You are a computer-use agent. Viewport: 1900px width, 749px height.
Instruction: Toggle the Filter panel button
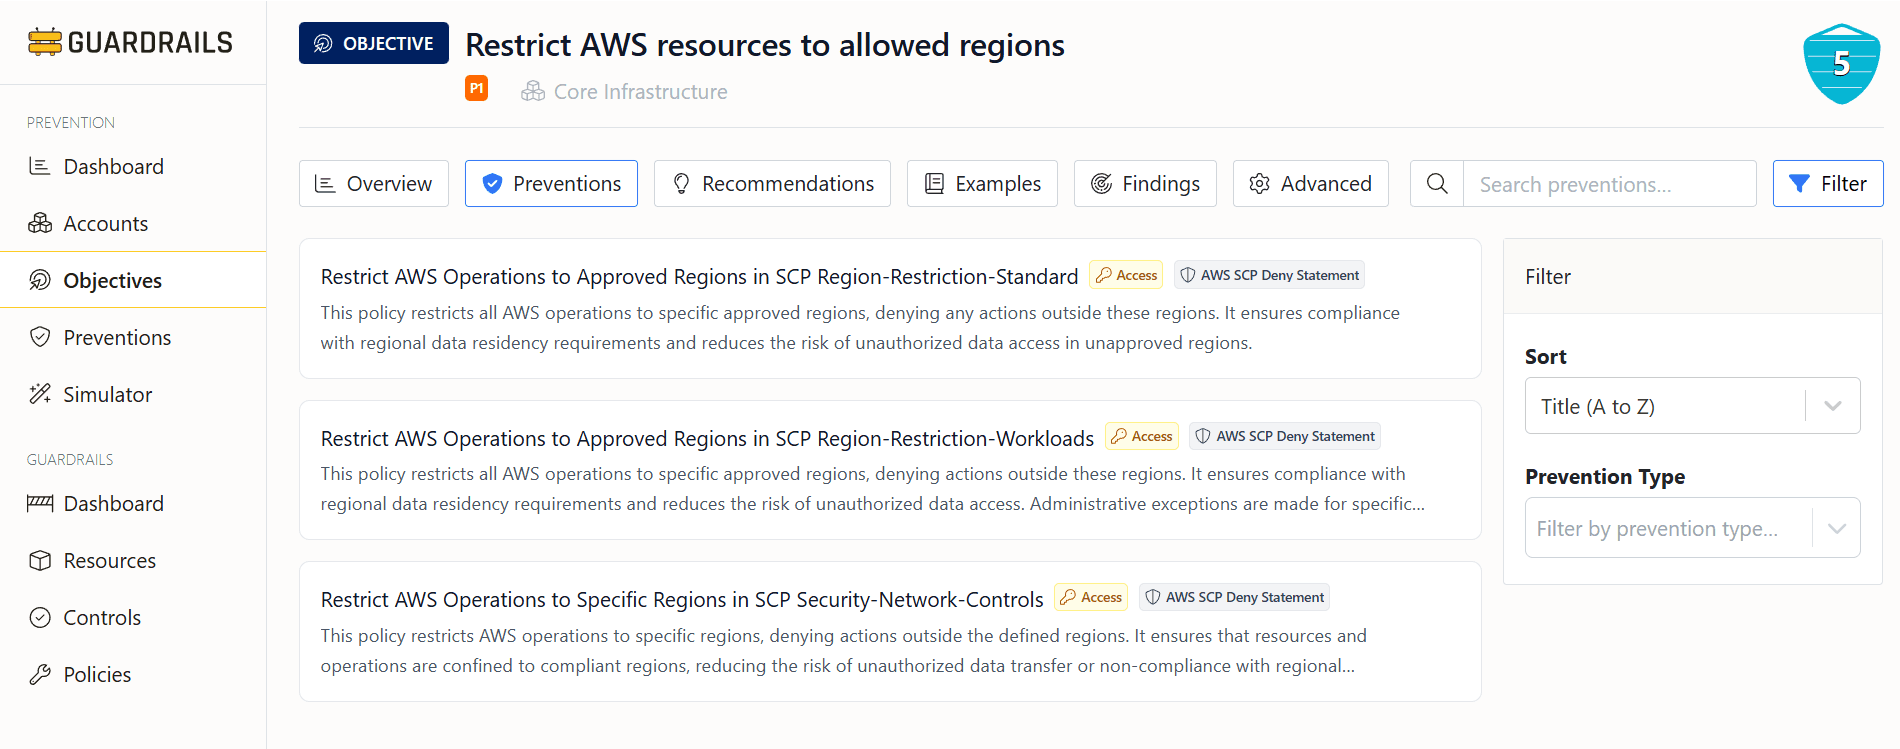pyautogui.click(x=1827, y=184)
